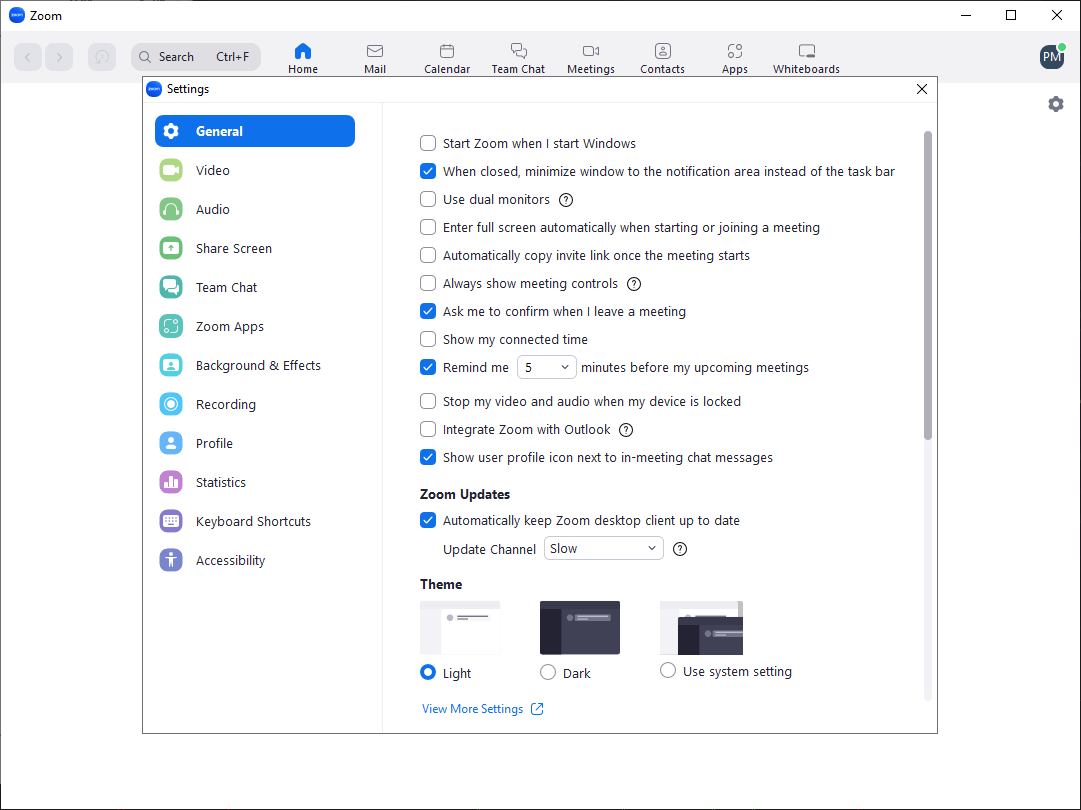Click the system setting theme thumbnail
This screenshot has width=1081, height=810.
[701, 628]
